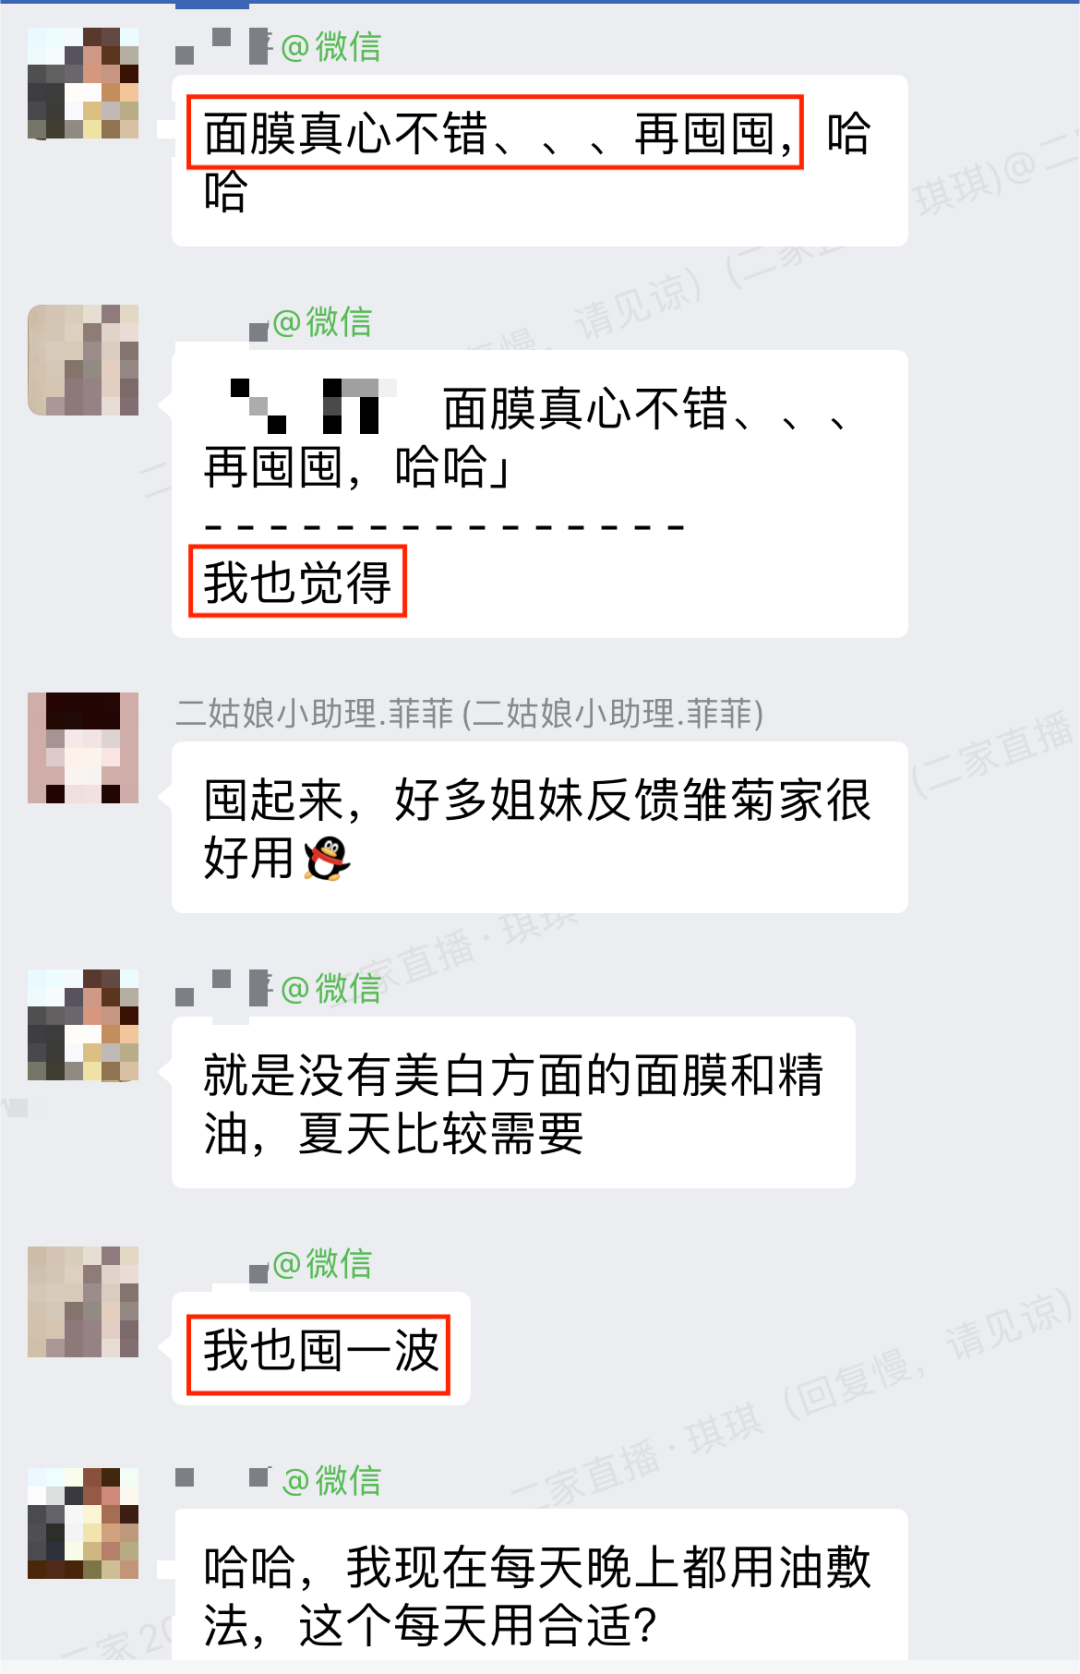Select the '囤起来，好多姐妹反馈' message bubble
The image size is (1080, 1674).
click(540, 827)
